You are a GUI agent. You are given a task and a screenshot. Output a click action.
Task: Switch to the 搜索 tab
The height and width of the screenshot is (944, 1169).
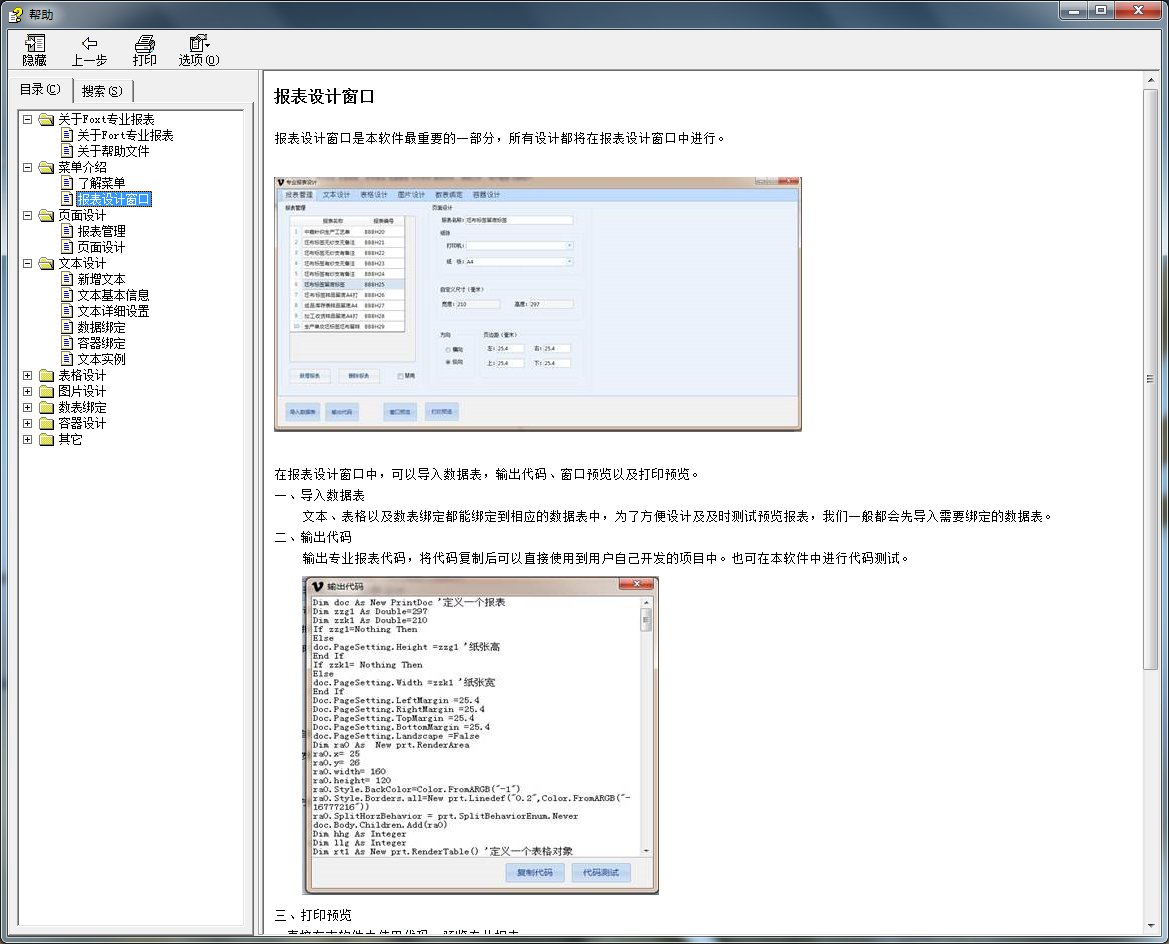point(102,91)
